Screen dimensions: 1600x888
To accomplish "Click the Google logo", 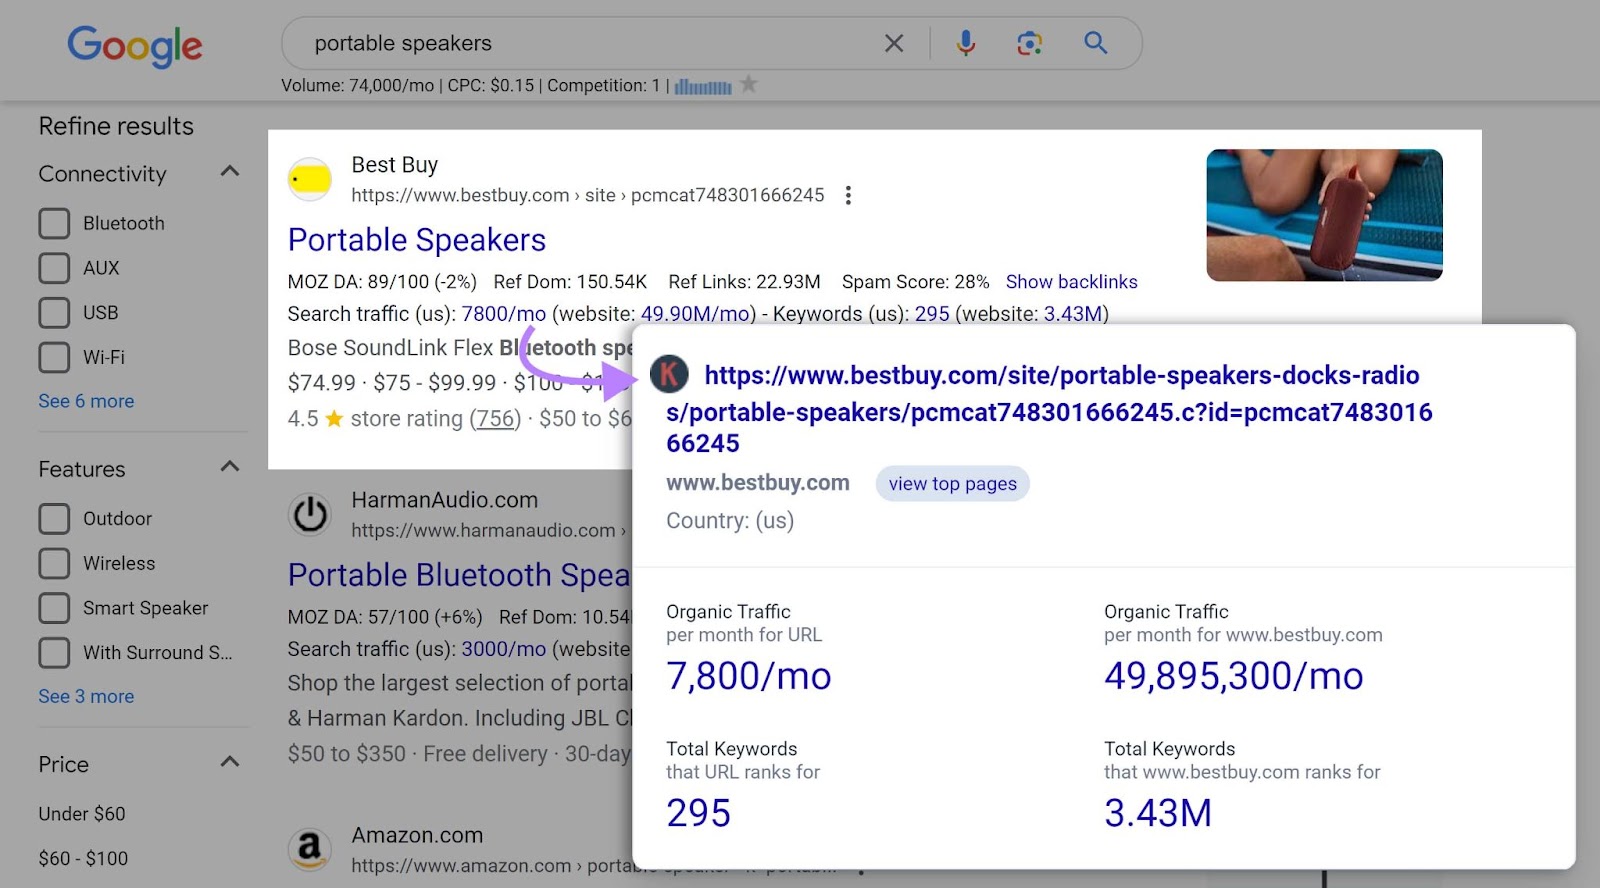I will point(135,46).
